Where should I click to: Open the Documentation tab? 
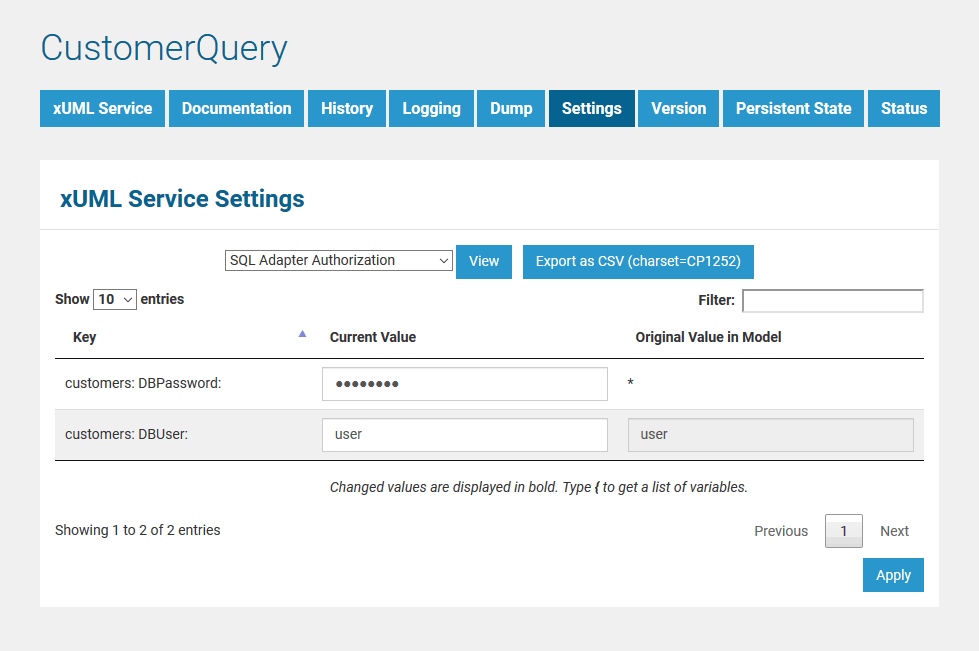click(x=236, y=108)
